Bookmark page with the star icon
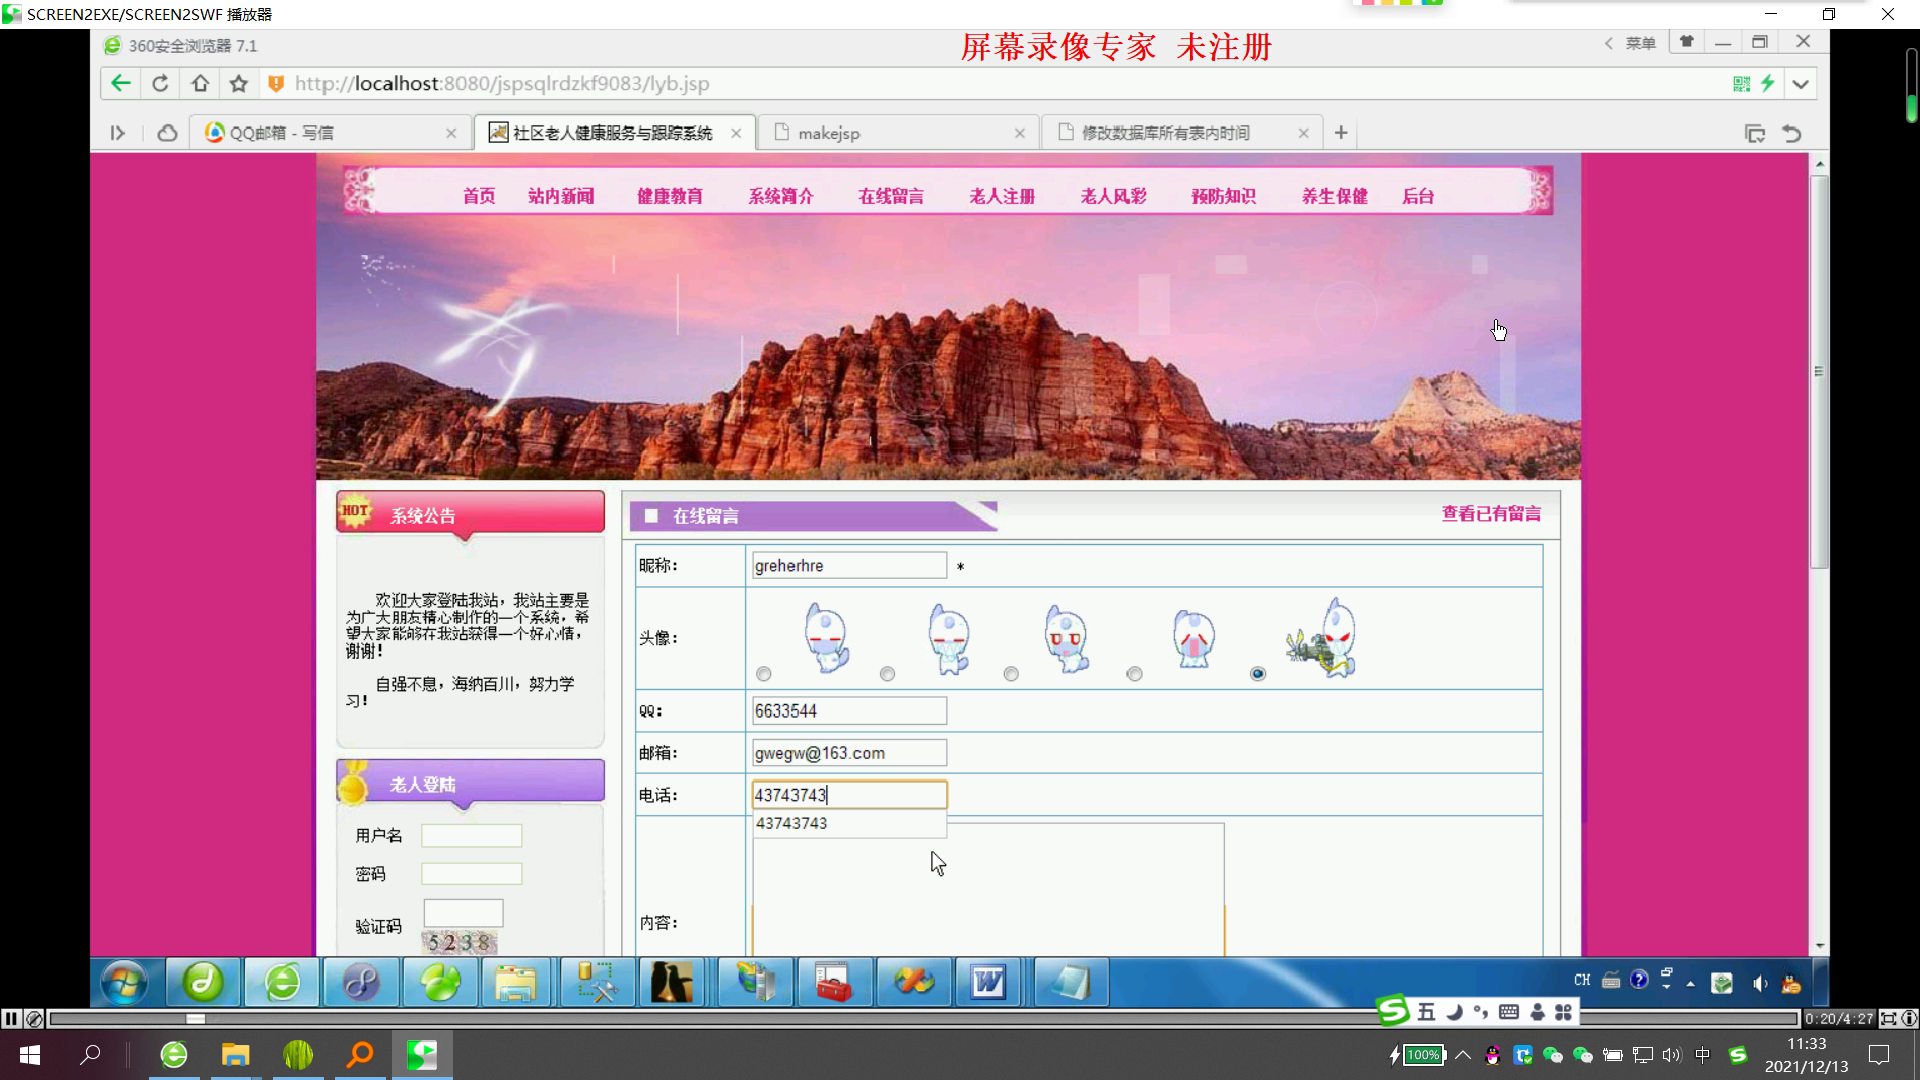Image resolution: width=1920 pixels, height=1080 pixels. 238,84
